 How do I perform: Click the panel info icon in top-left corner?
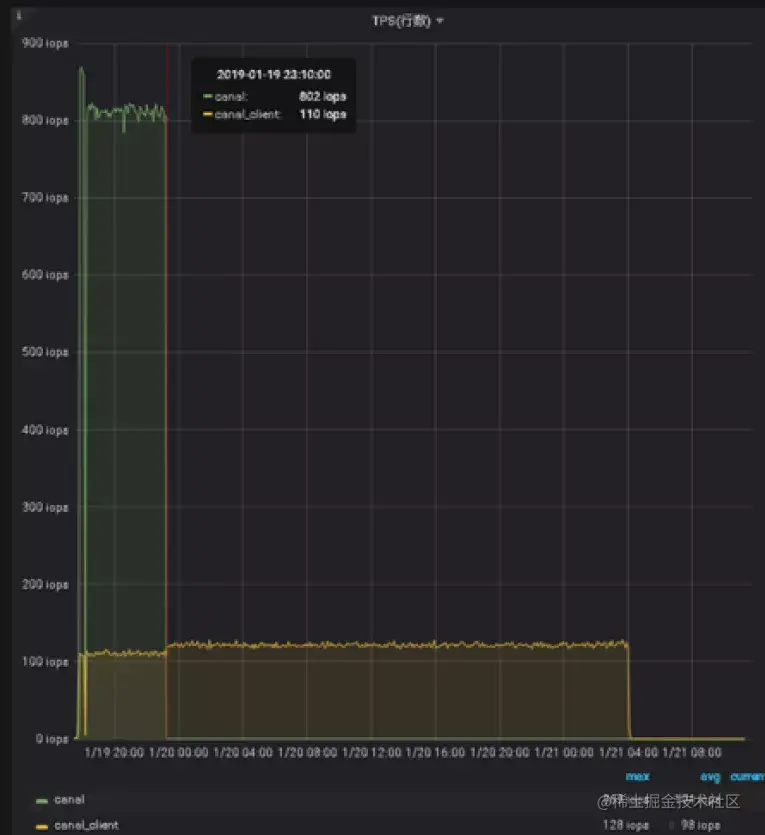pyautogui.click(x=19, y=15)
